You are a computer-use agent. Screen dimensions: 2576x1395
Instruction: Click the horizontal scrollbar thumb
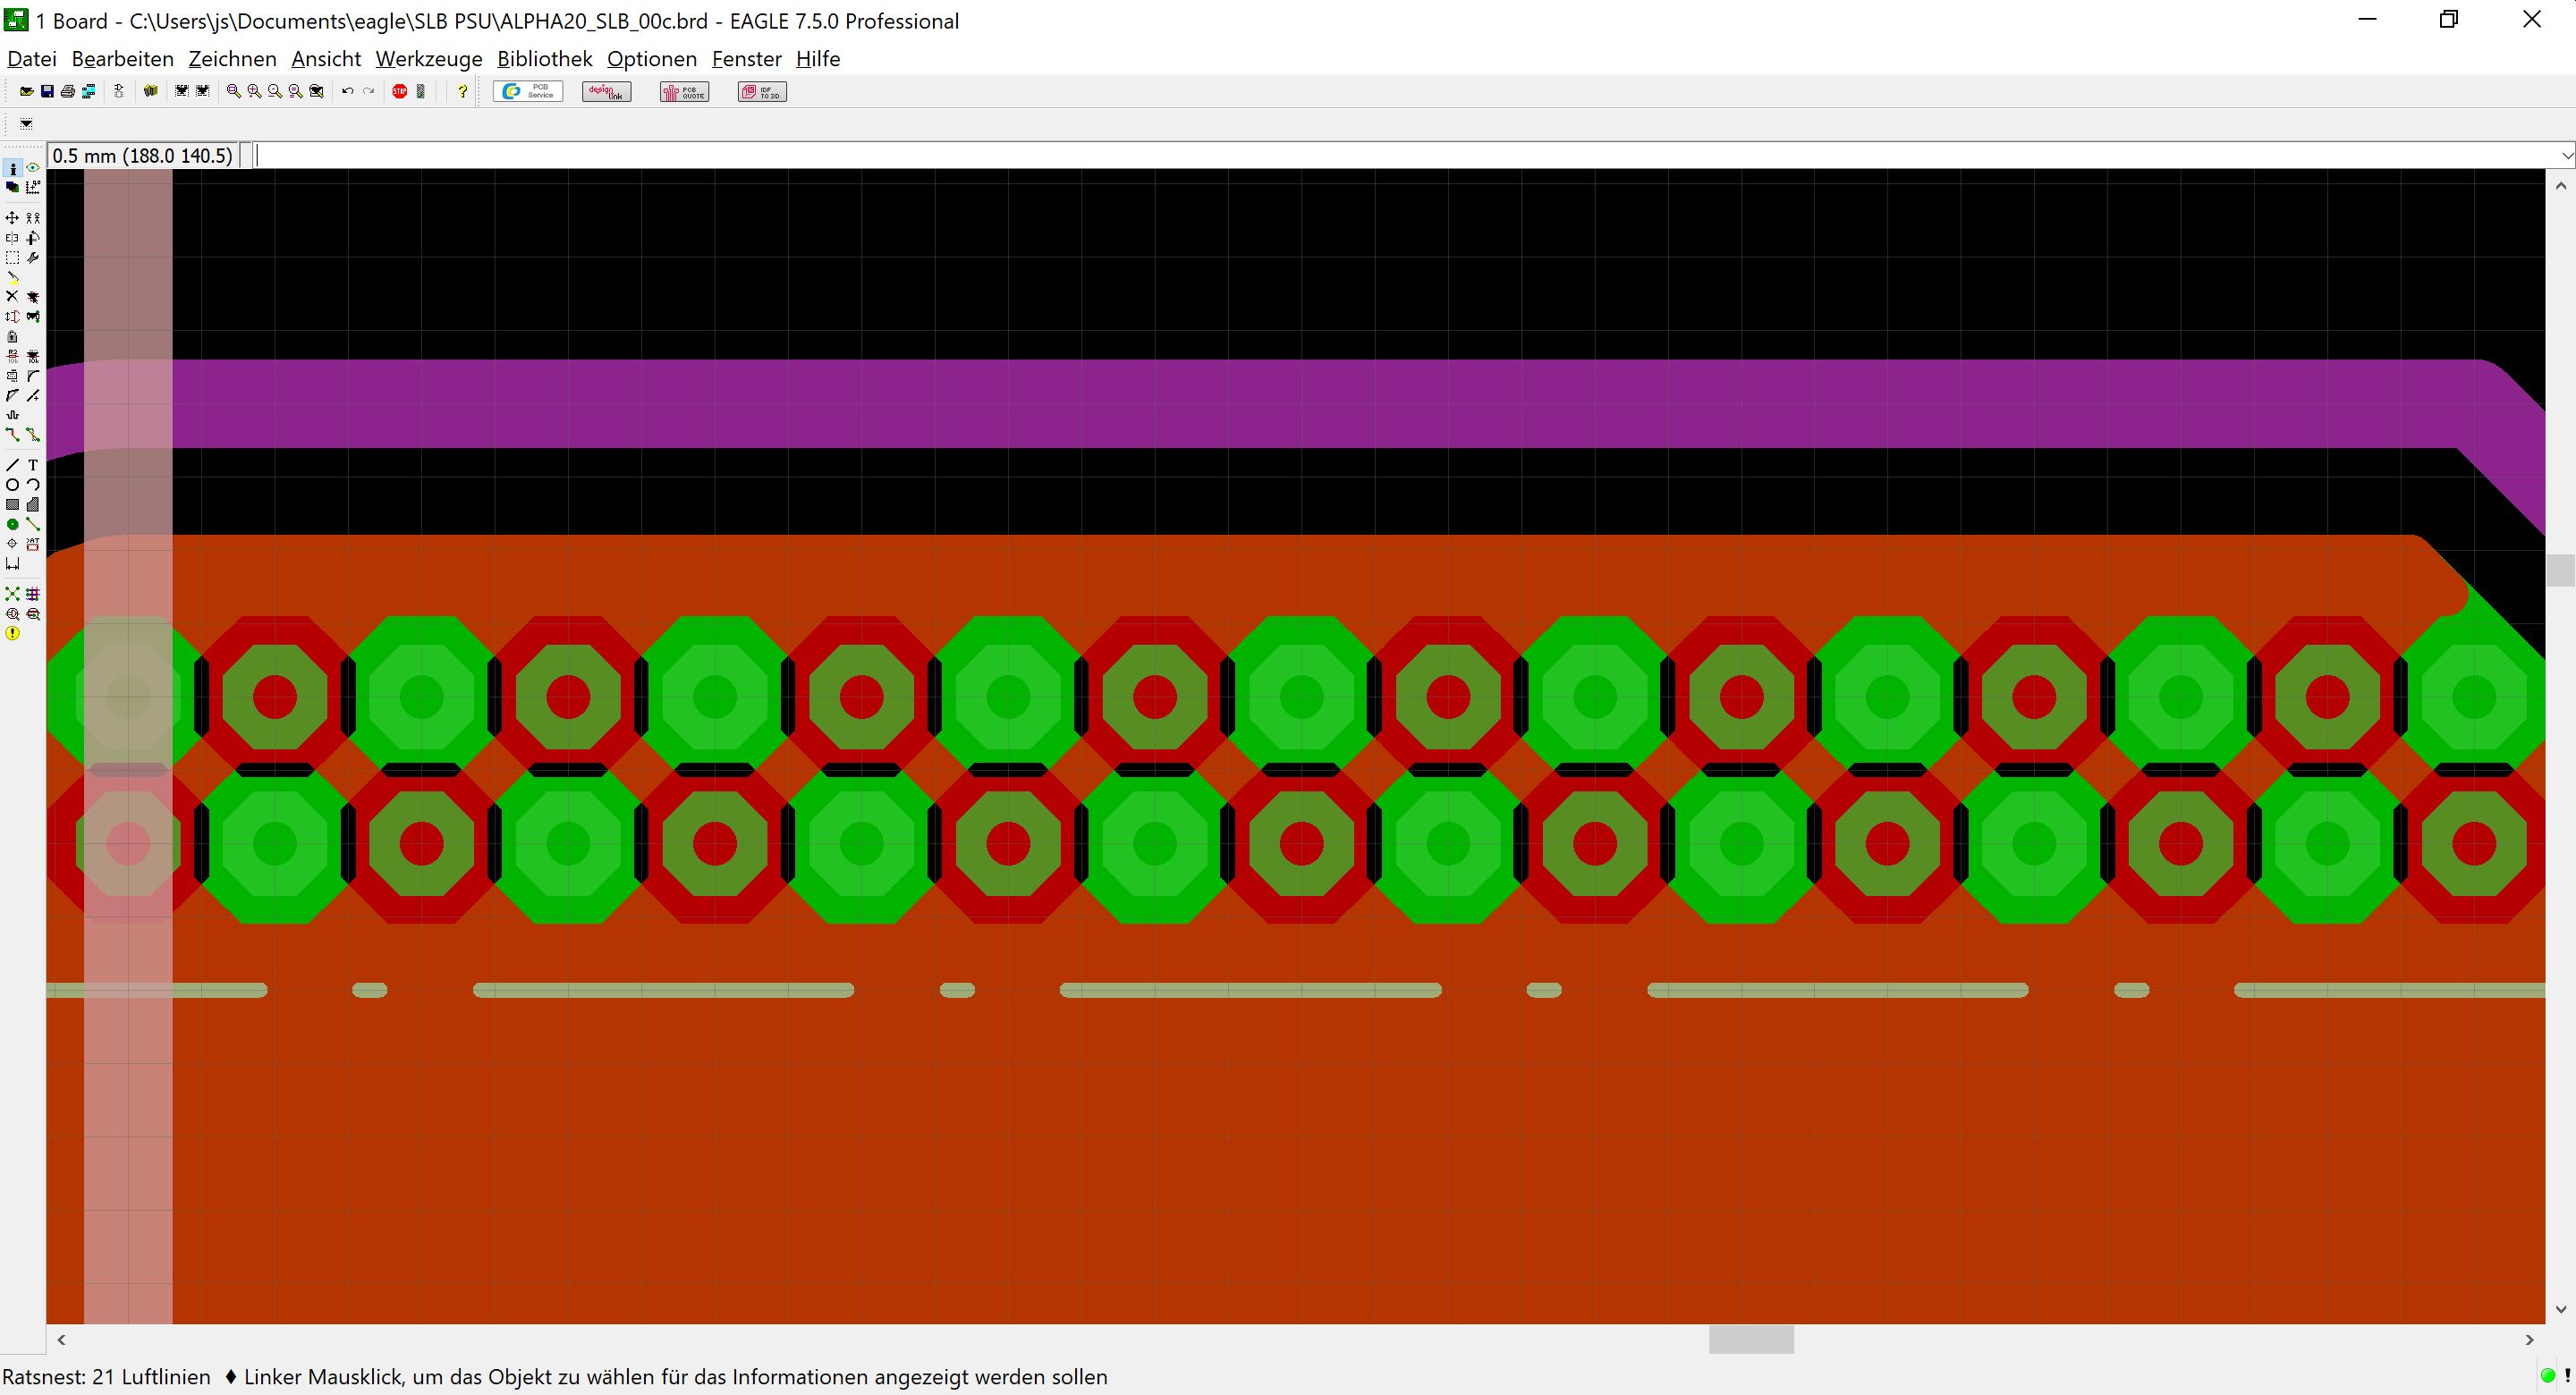pos(1751,1340)
